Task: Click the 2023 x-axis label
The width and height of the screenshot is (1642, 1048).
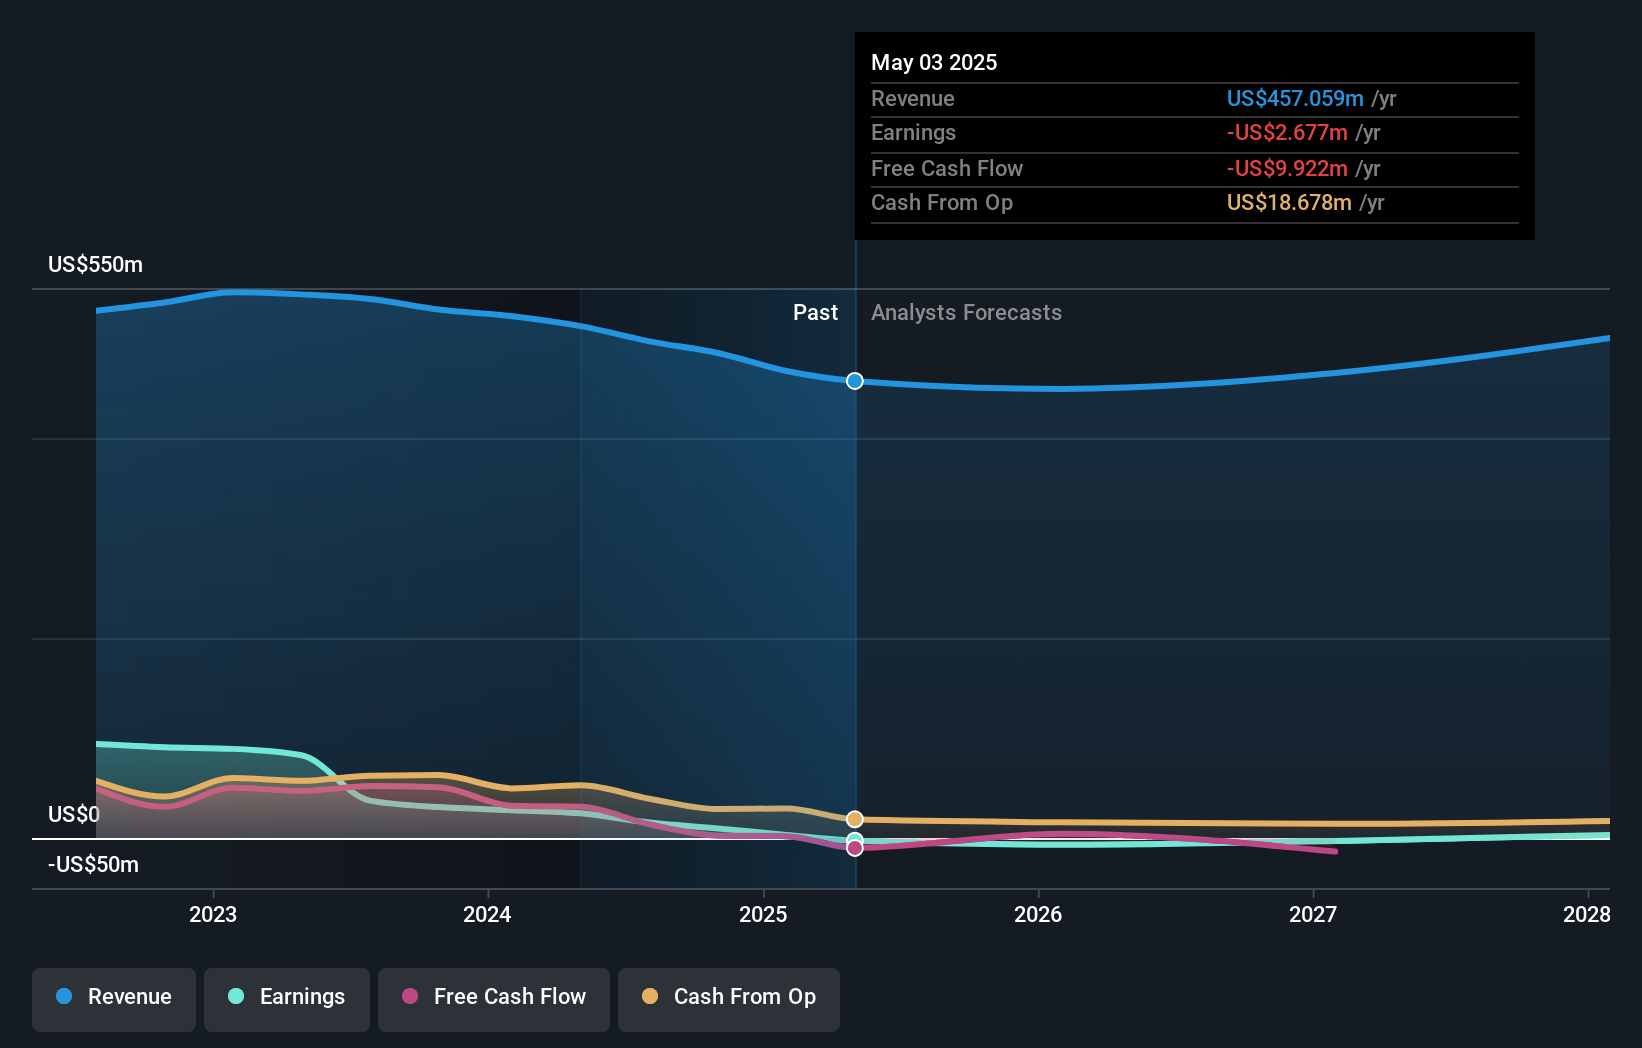Action: tap(213, 914)
